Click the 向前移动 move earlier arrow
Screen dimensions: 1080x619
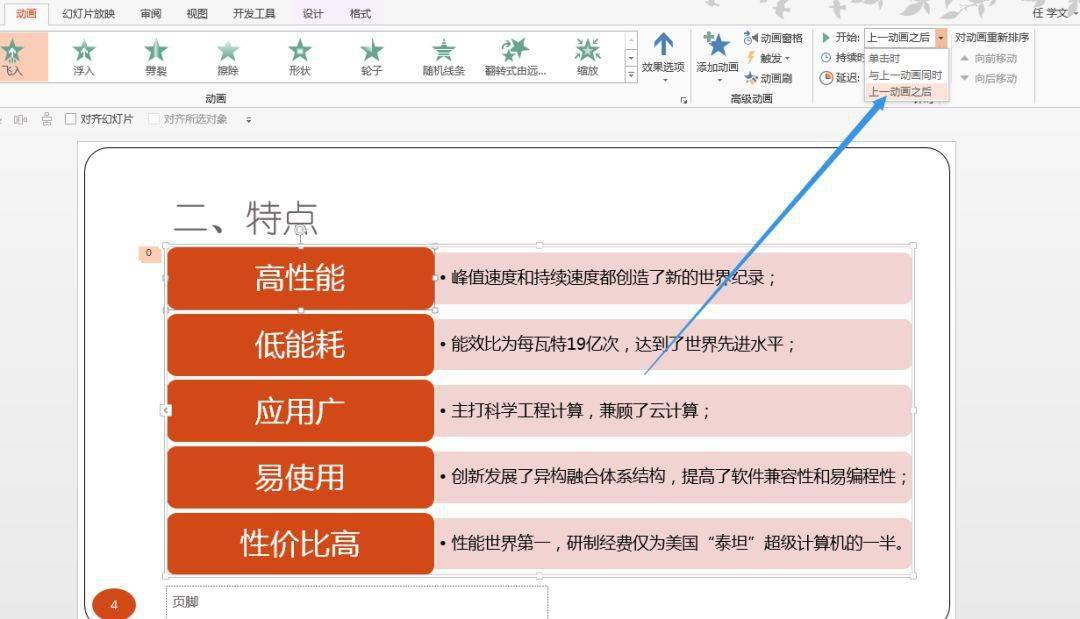pos(989,59)
